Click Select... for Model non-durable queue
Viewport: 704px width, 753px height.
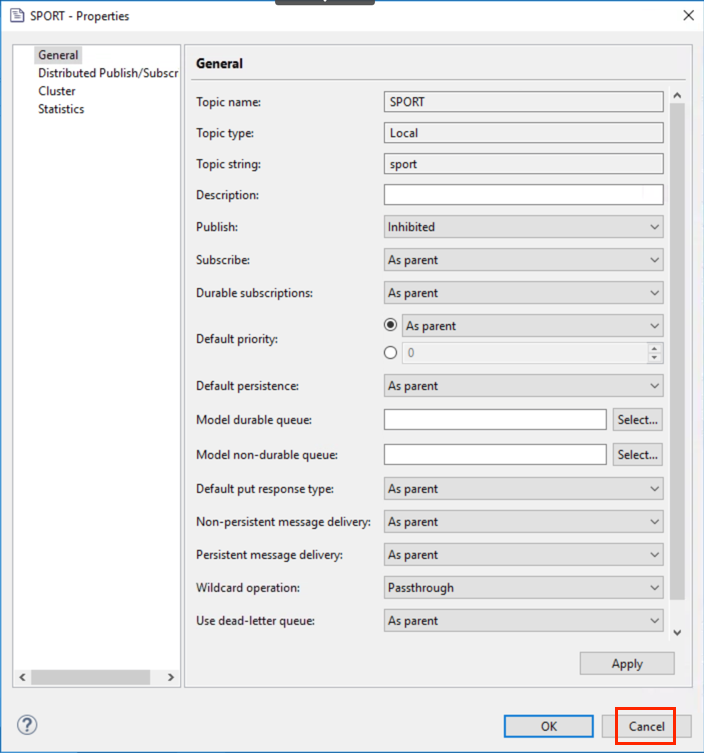(x=637, y=454)
